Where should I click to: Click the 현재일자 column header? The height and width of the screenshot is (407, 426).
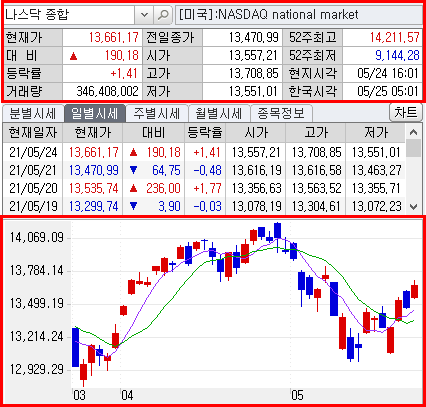[x=33, y=133]
